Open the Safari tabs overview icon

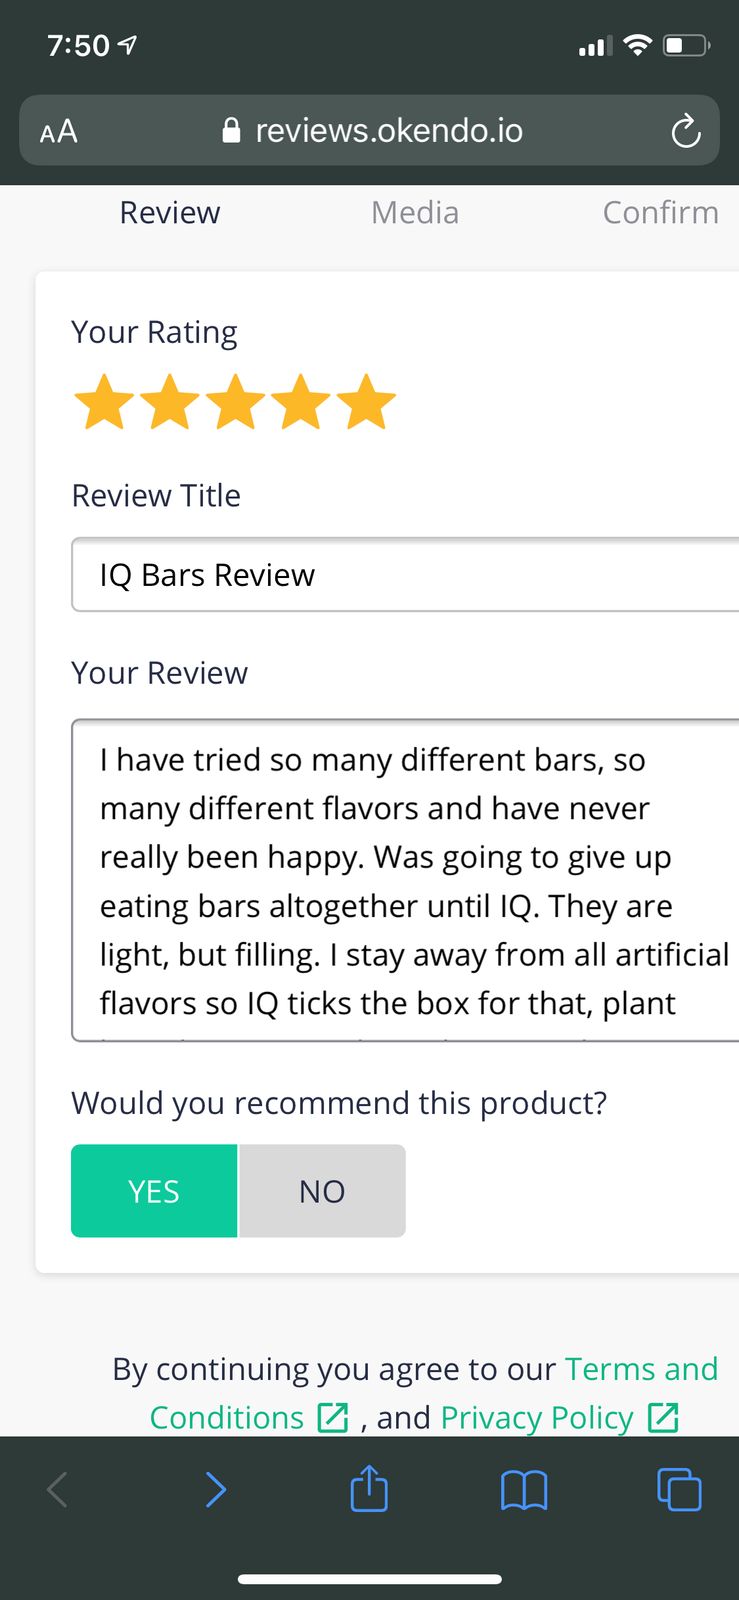coord(679,1489)
